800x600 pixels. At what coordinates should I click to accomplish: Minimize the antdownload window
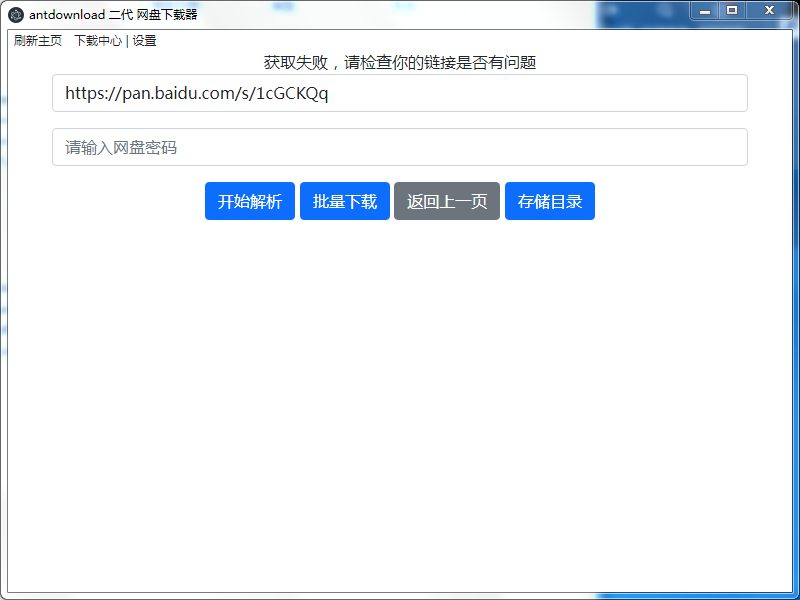coord(705,10)
